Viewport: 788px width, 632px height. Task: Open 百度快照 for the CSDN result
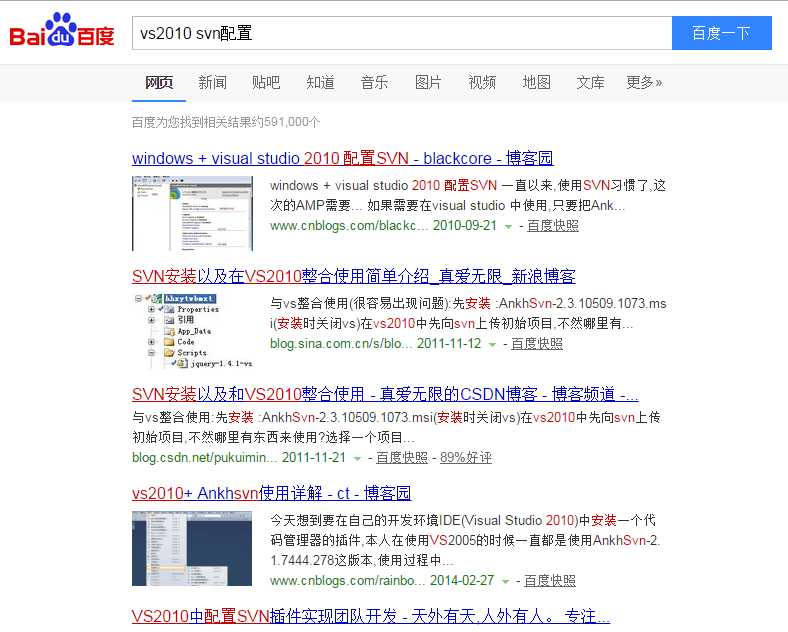[402, 458]
